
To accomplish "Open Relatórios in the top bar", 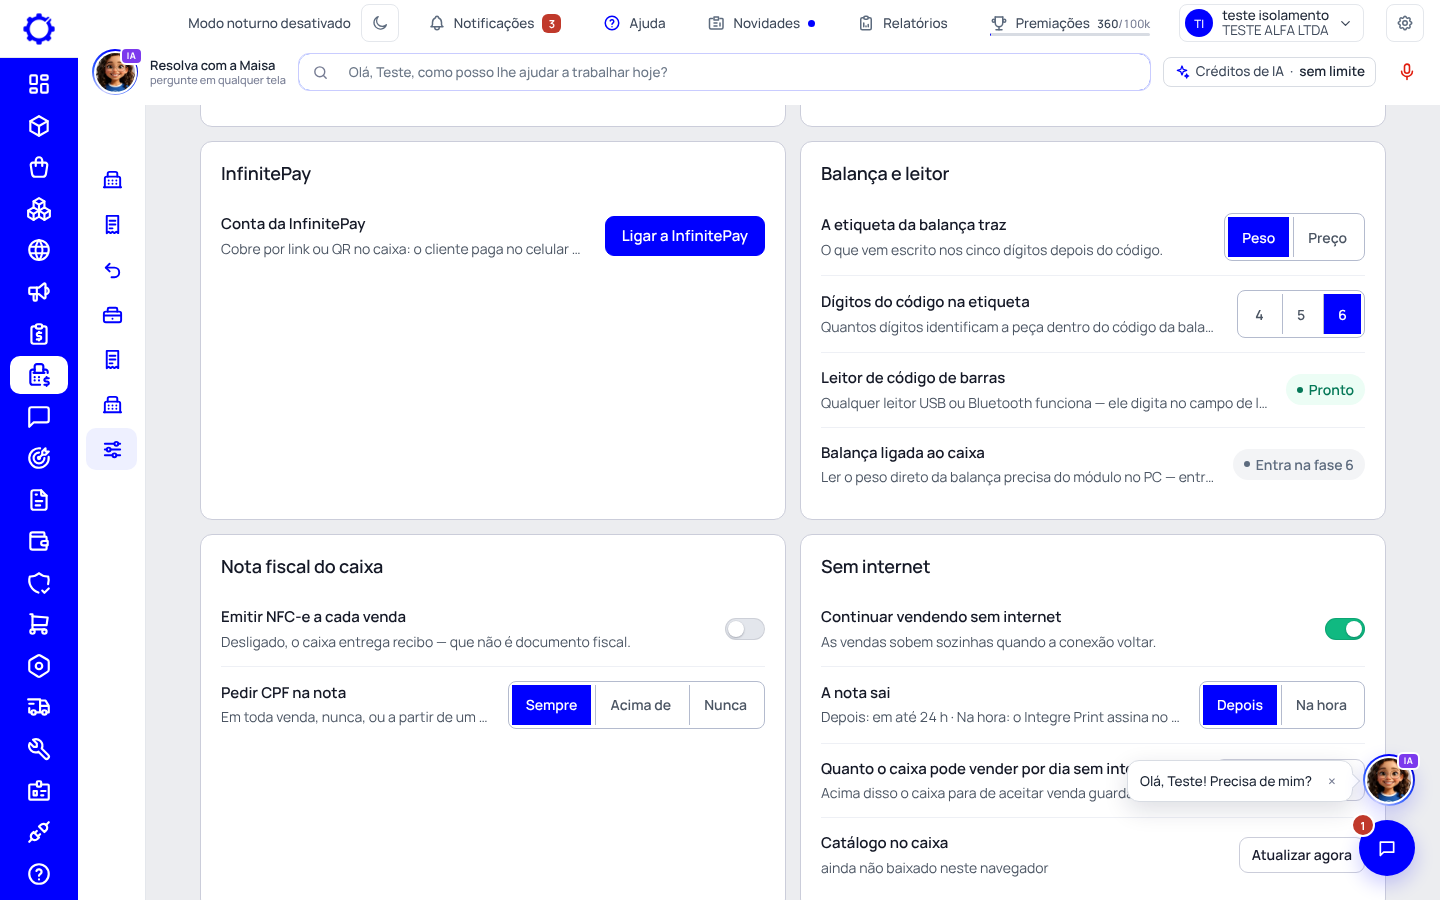I will (x=903, y=23).
